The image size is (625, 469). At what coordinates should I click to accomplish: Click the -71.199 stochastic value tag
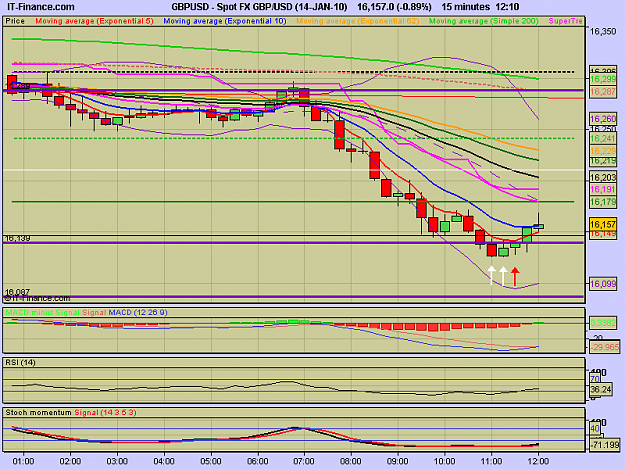click(605, 445)
